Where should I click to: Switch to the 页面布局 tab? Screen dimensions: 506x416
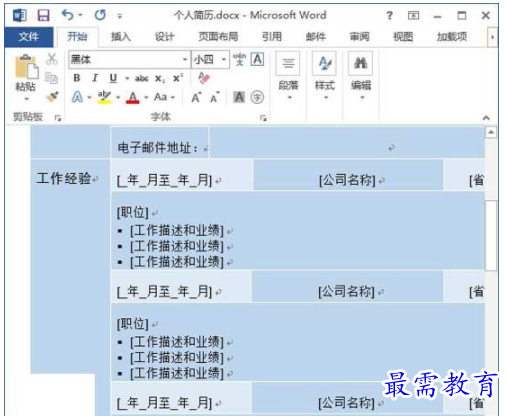click(218, 36)
